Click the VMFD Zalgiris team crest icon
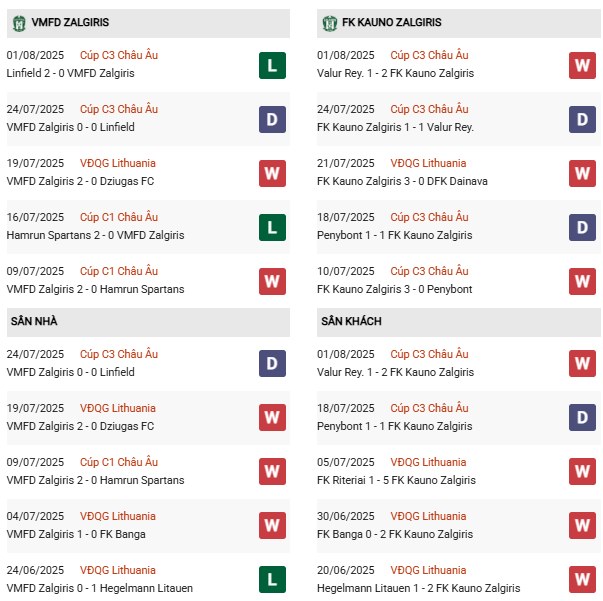This screenshot has width=603, height=601. [x=18, y=22]
